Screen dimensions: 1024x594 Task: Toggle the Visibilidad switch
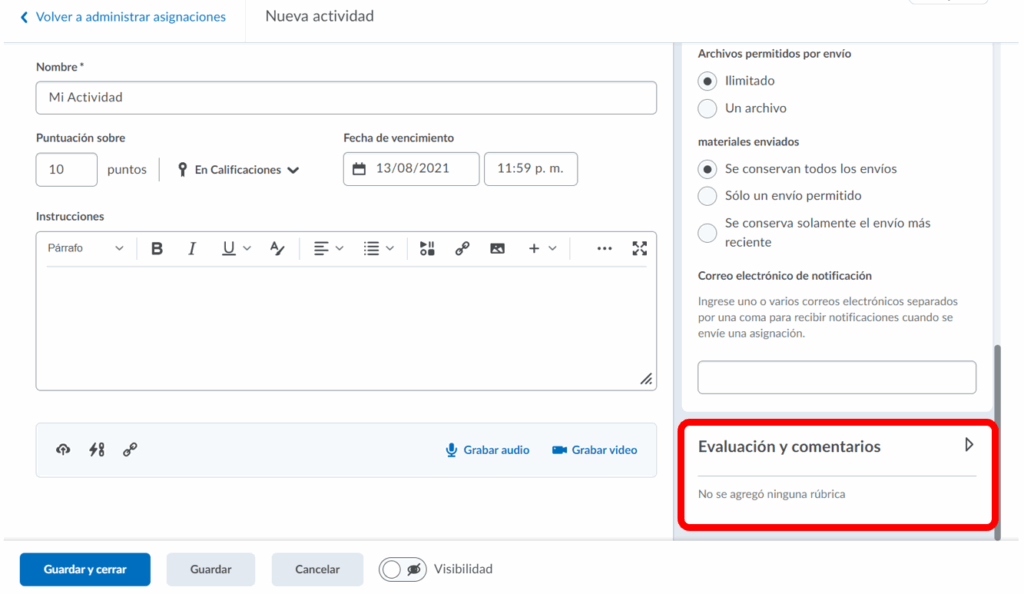(402, 569)
